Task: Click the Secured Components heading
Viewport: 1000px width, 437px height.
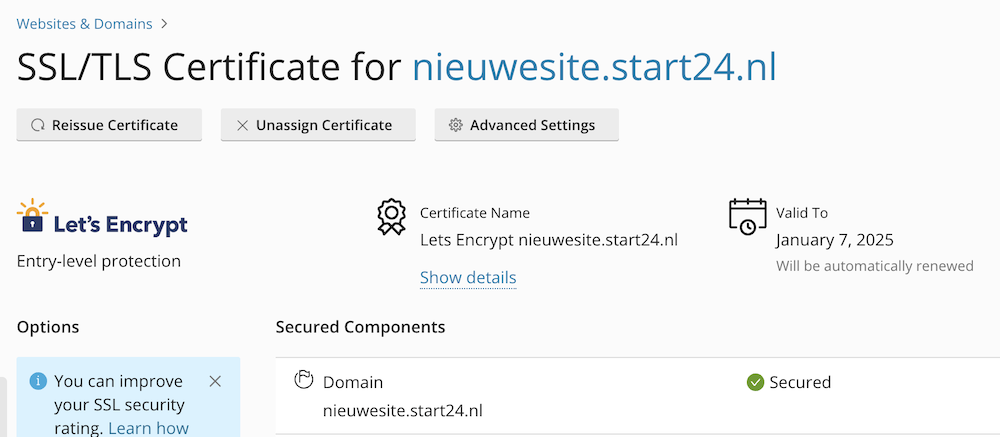Action: point(360,327)
